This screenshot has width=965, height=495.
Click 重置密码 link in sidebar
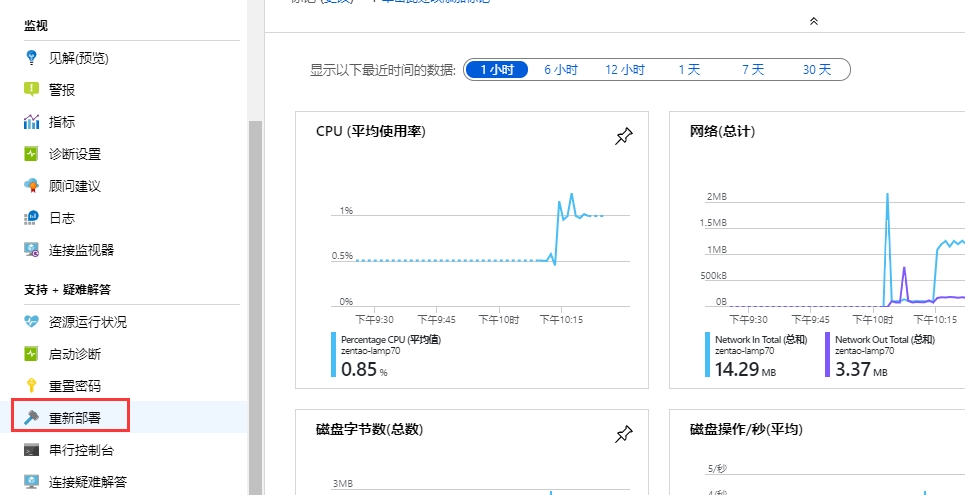tap(75, 386)
